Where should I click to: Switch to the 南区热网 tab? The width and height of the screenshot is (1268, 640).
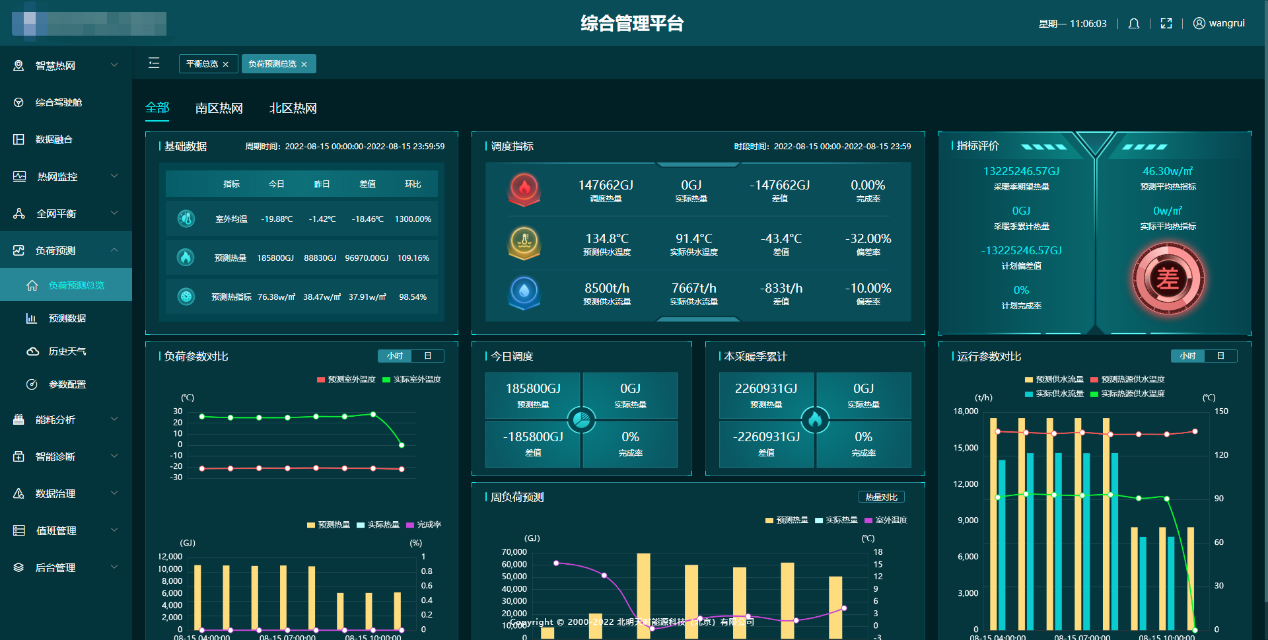219,108
